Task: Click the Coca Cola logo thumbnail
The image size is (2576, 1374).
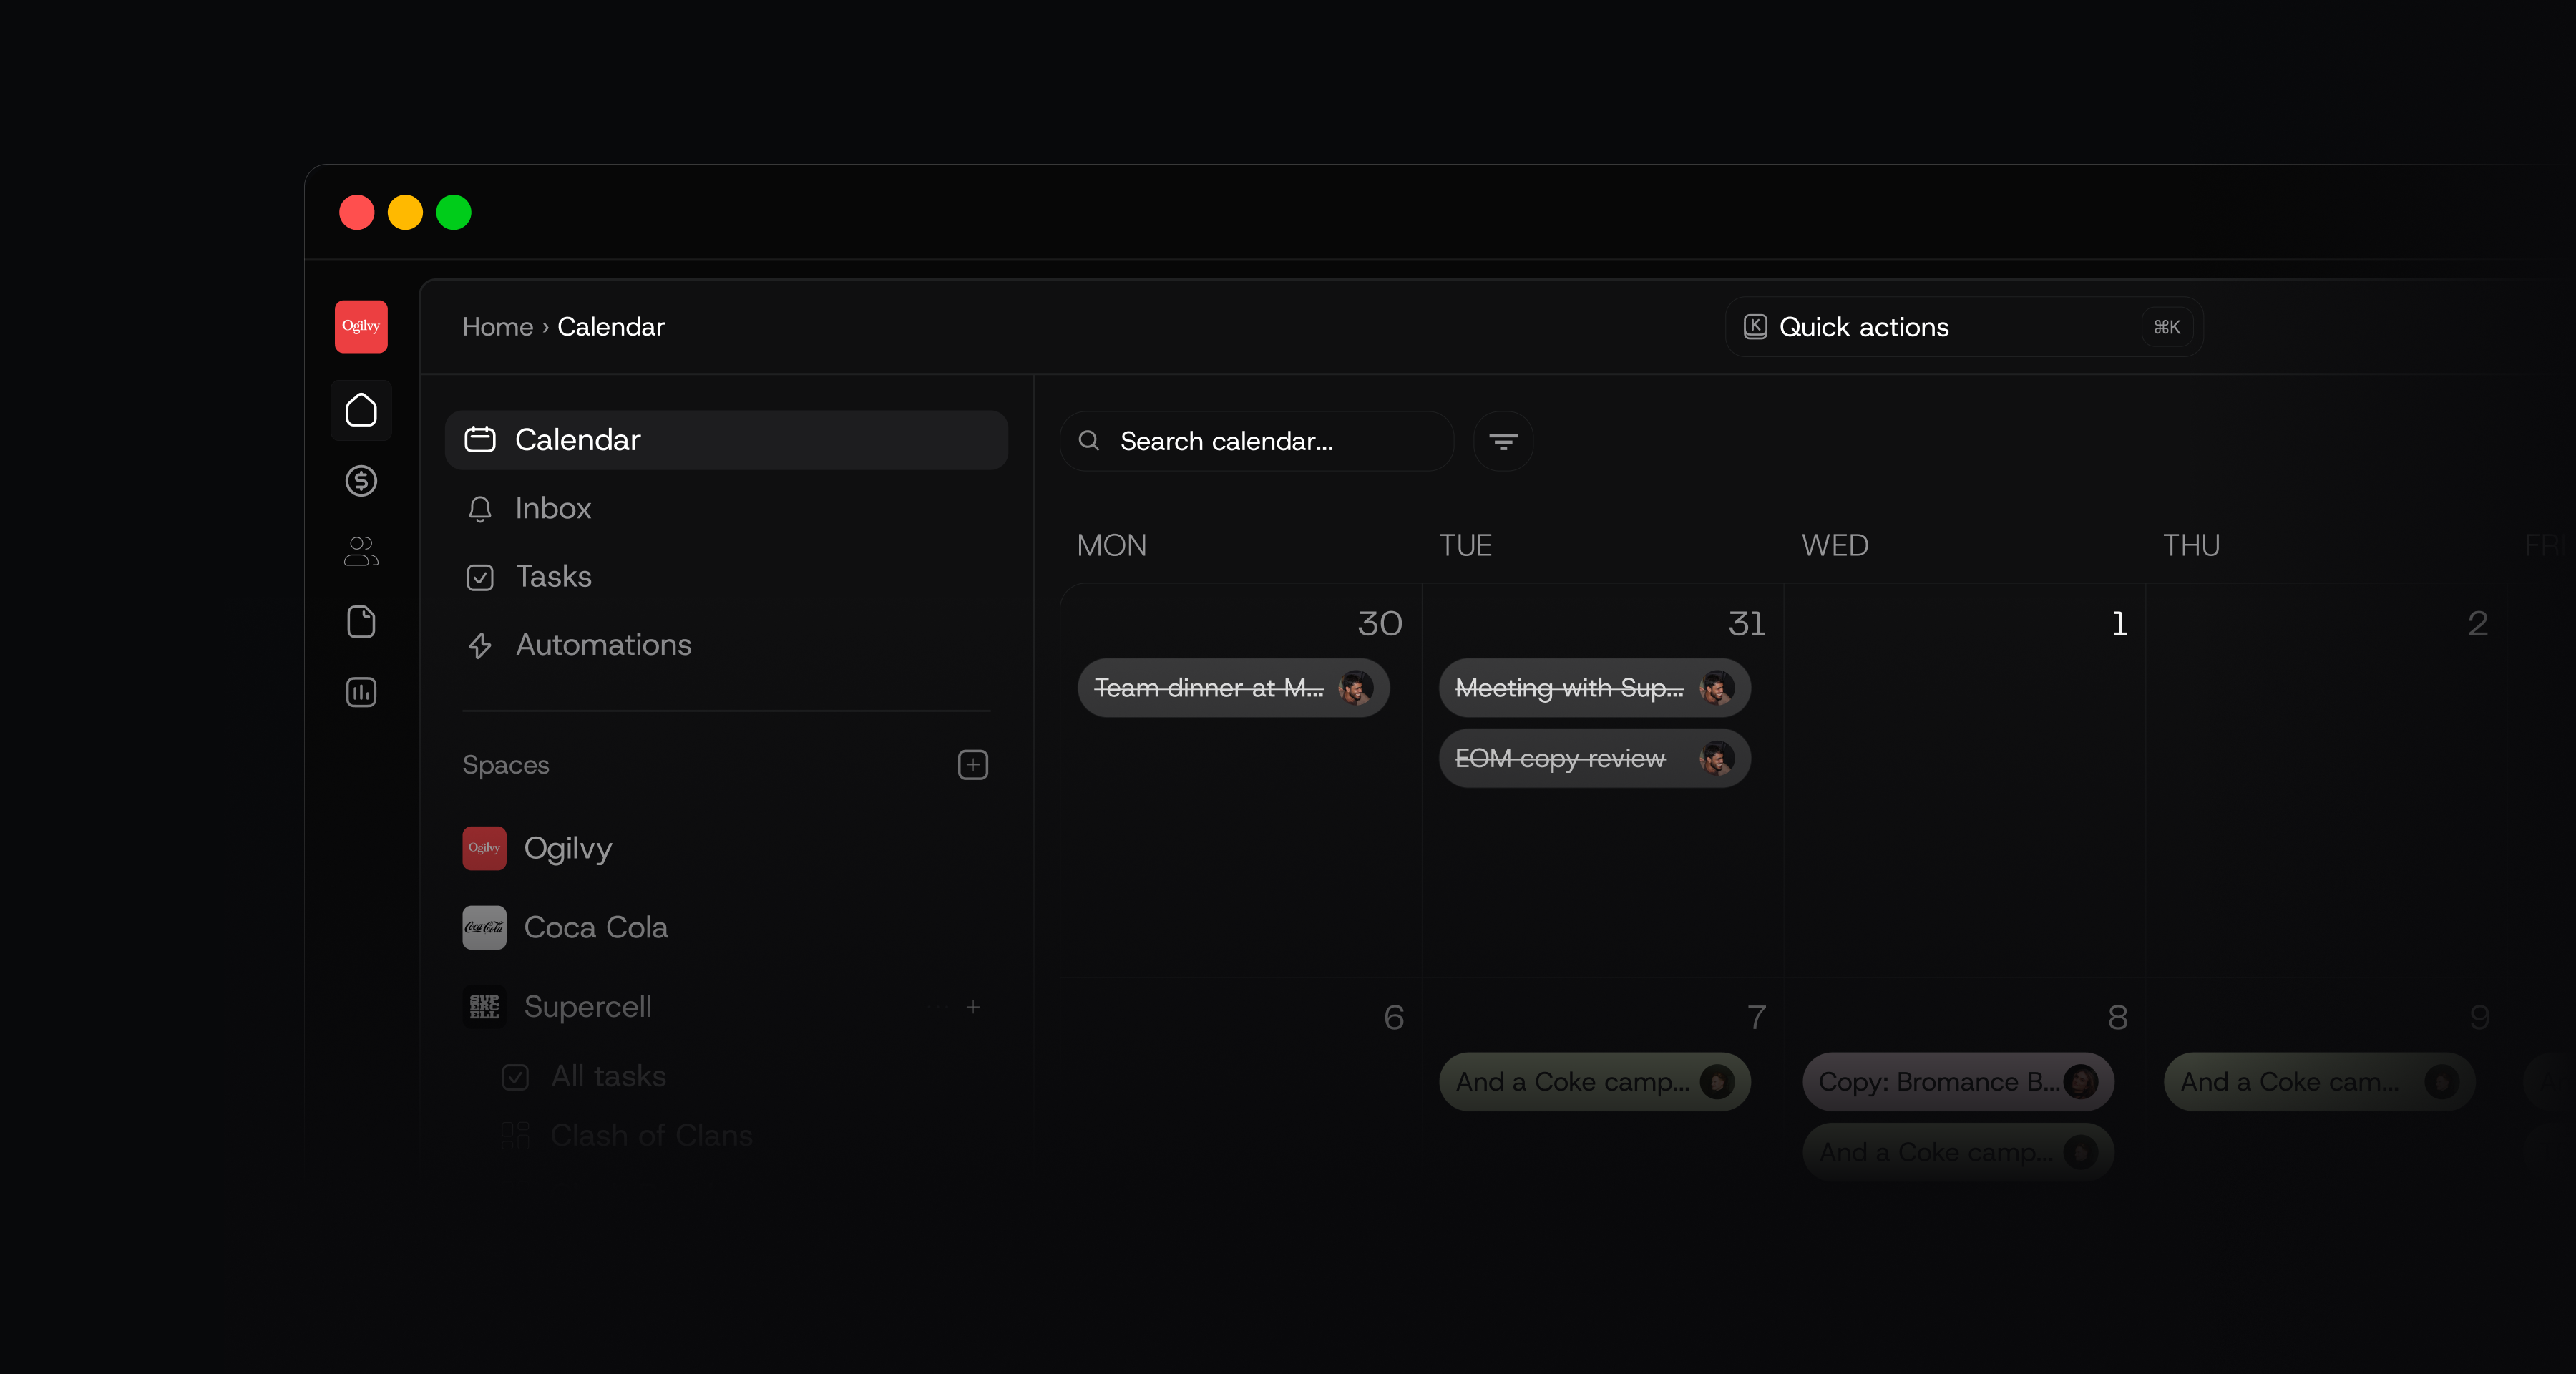Action: pyautogui.click(x=484, y=927)
